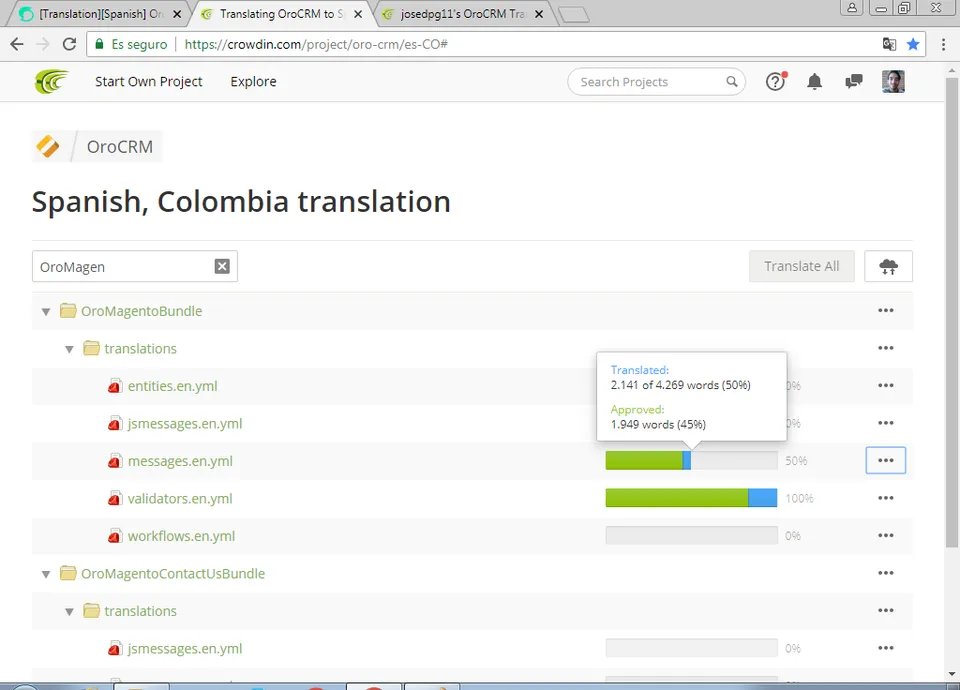
Task: Open entities.en.yml file
Action: click(x=173, y=386)
